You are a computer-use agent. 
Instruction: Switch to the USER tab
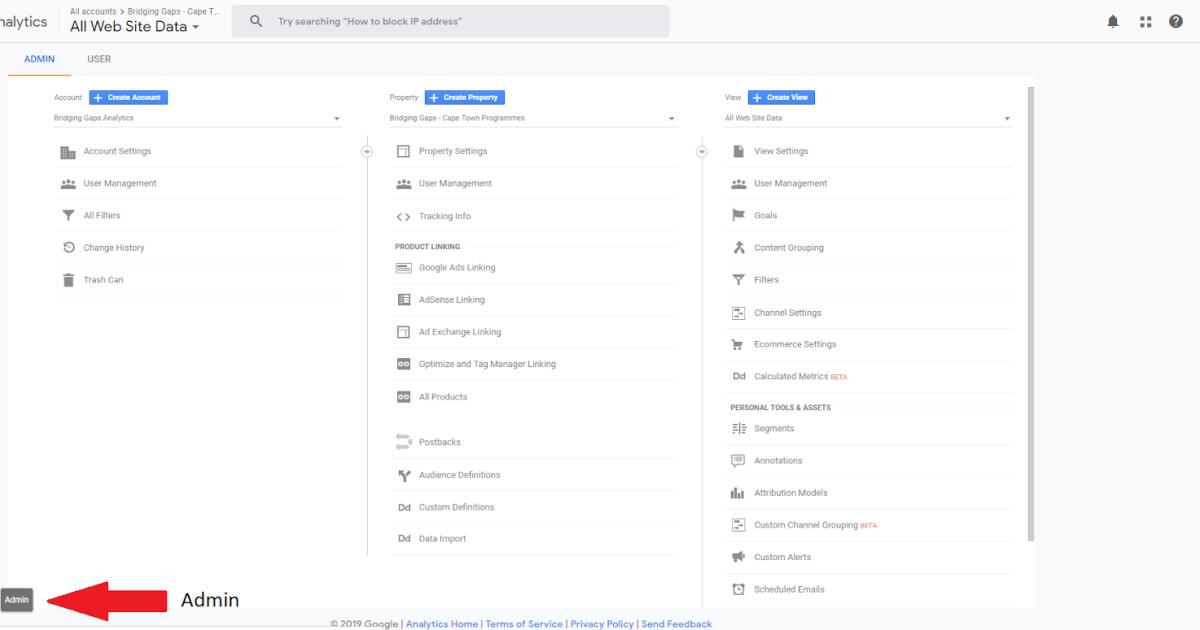coord(99,59)
